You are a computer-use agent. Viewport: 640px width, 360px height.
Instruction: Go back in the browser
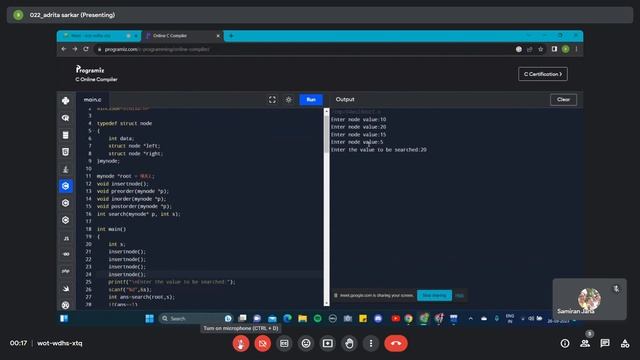pyautogui.click(x=64, y=49)
